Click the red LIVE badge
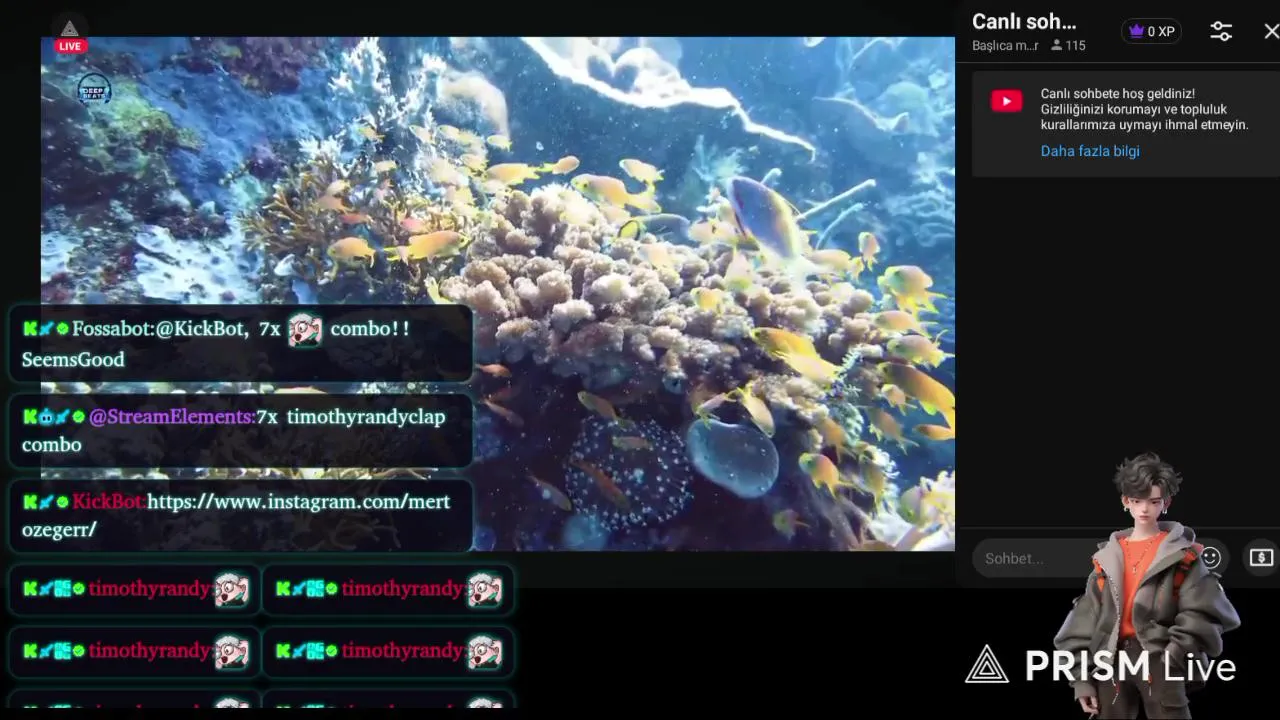This screenshot has width=1280, height=720. 70,46
